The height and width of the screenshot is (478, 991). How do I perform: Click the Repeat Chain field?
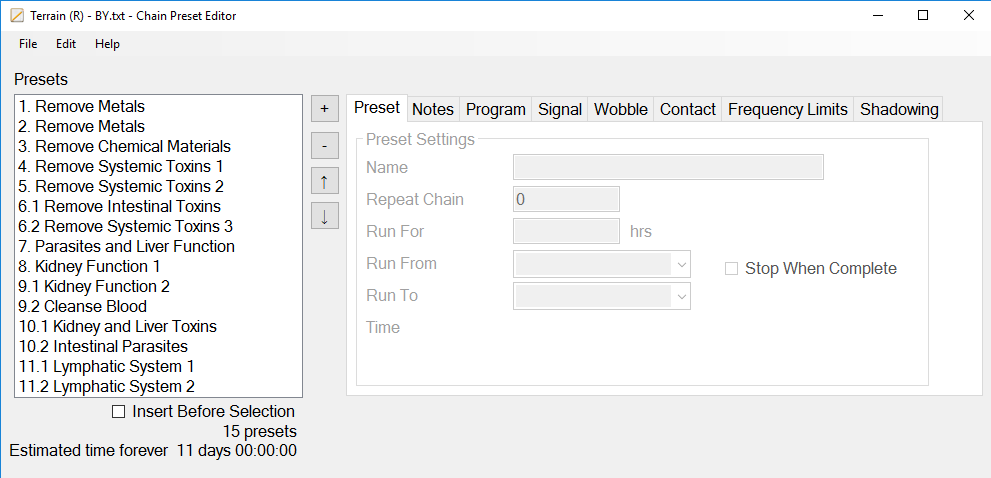(x=566, y=199)
